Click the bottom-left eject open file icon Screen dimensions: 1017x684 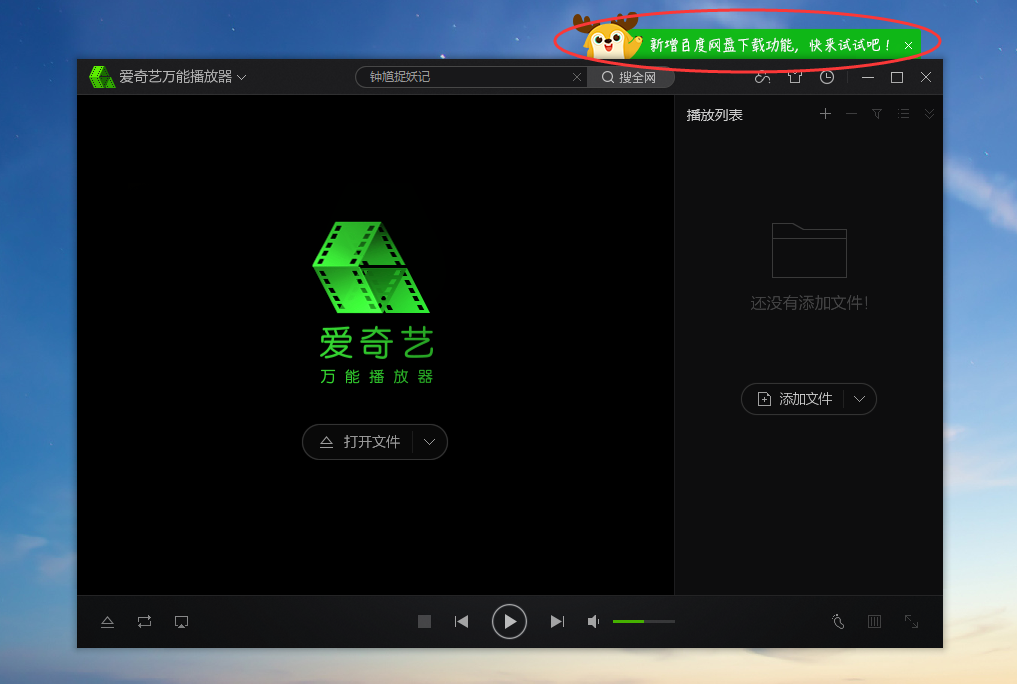(x=108, y=622)
